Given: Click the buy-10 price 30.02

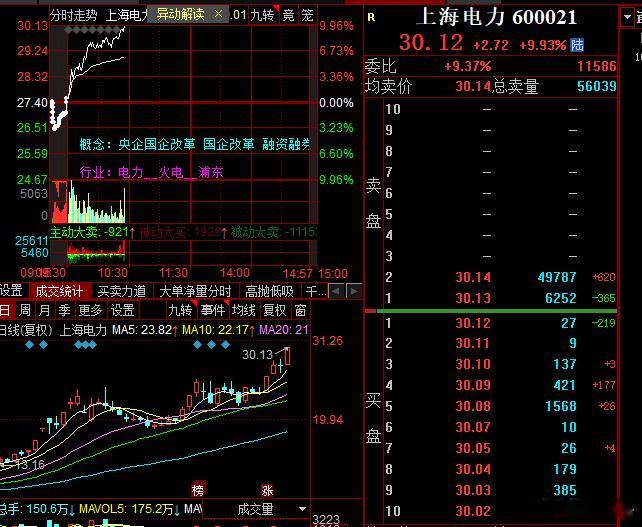Looking at the screenshot, I should click(x=473, y=511).
